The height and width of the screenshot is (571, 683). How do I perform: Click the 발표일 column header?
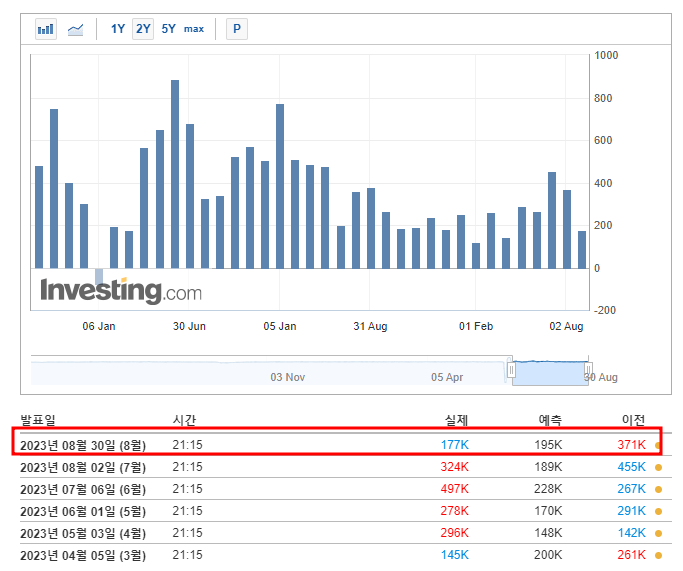coord(38,420)
